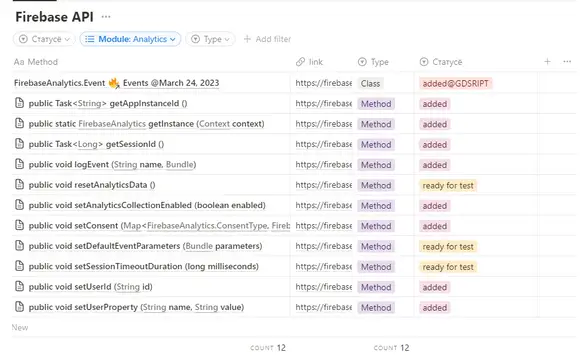Click the Type column header

(373, 62)
